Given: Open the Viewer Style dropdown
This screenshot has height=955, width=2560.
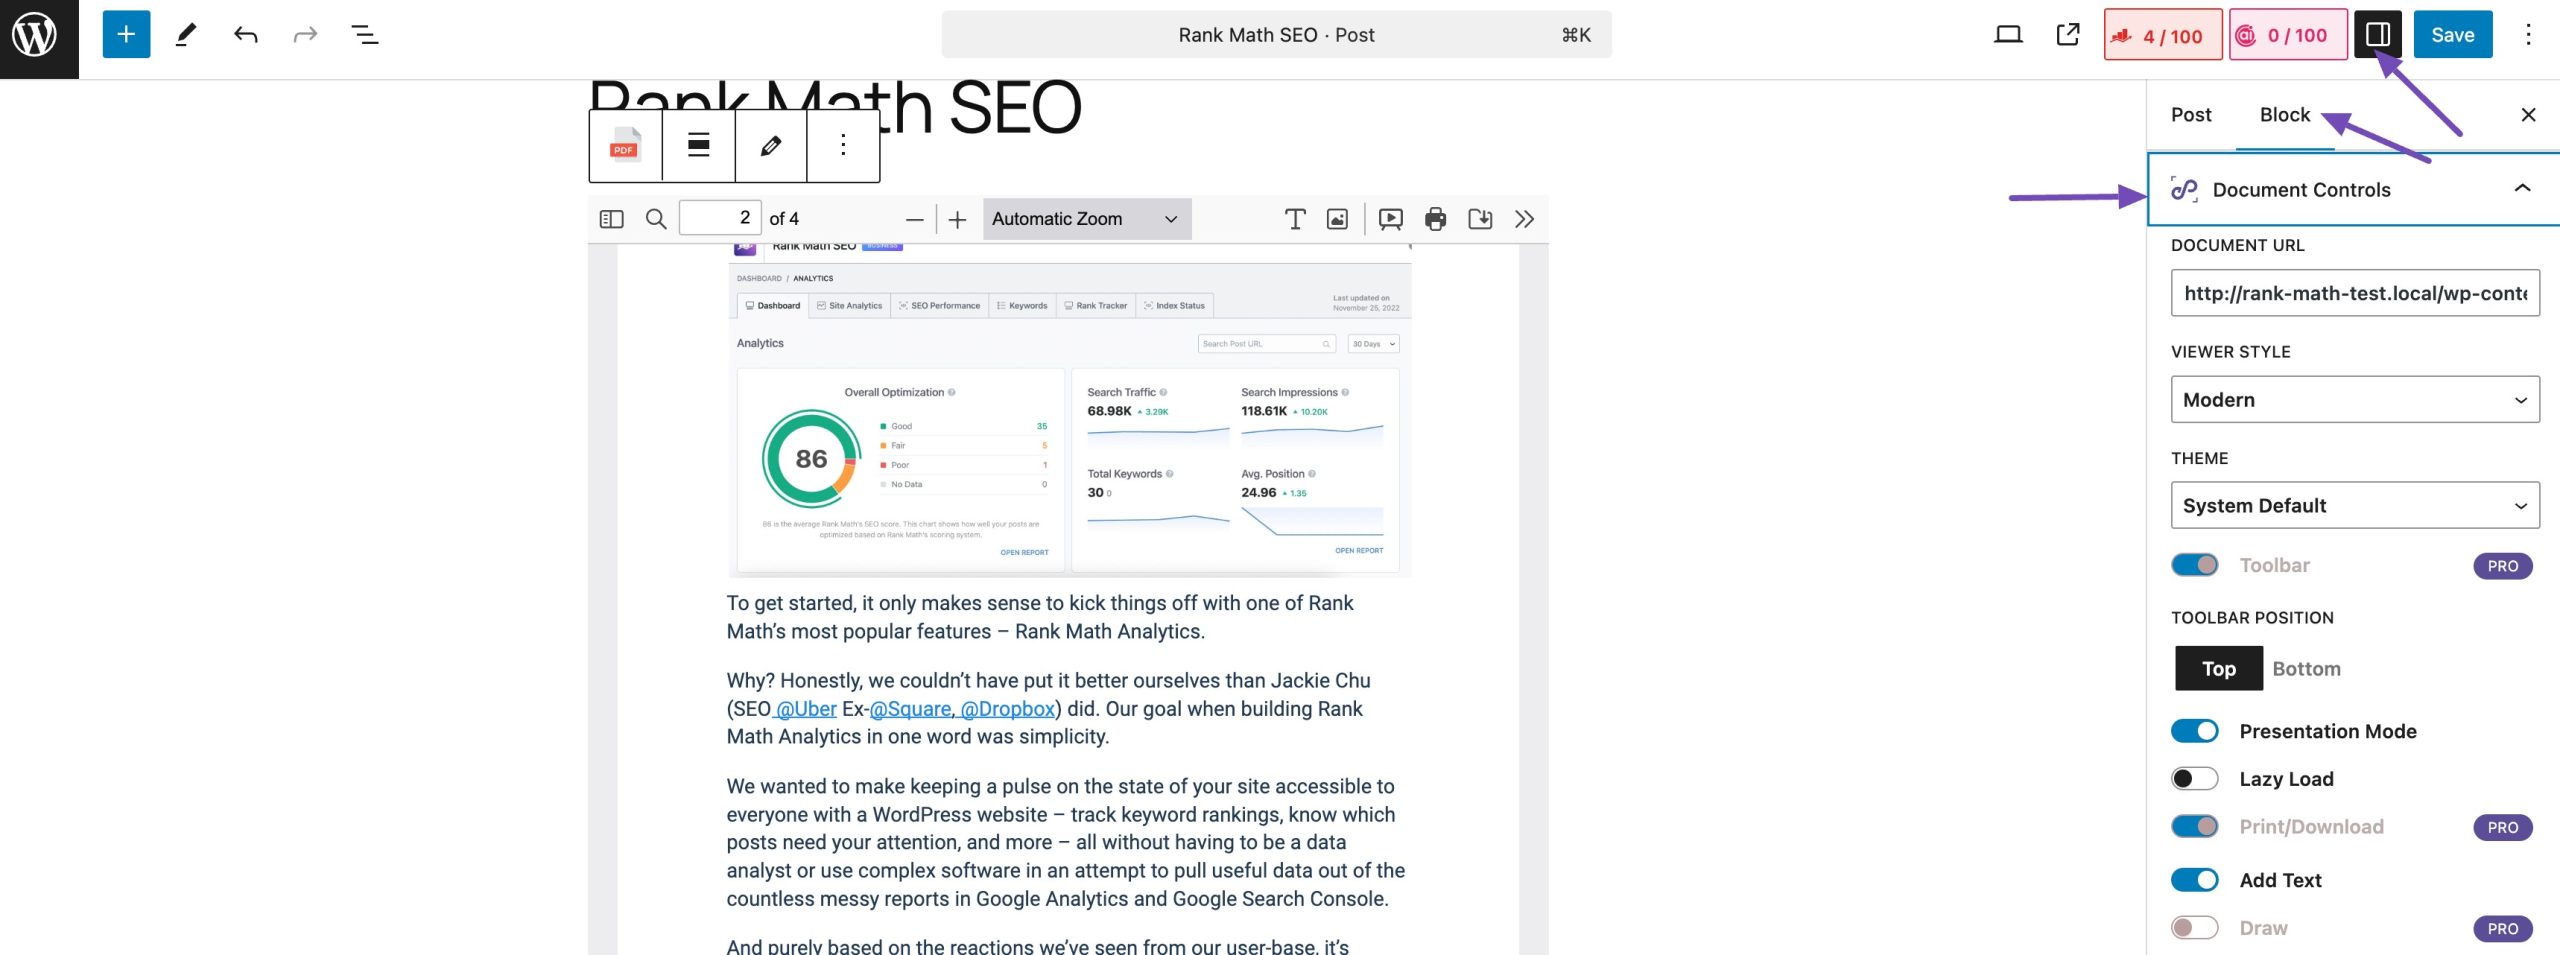Looking at the screenshot, I should pos(2355,400).
